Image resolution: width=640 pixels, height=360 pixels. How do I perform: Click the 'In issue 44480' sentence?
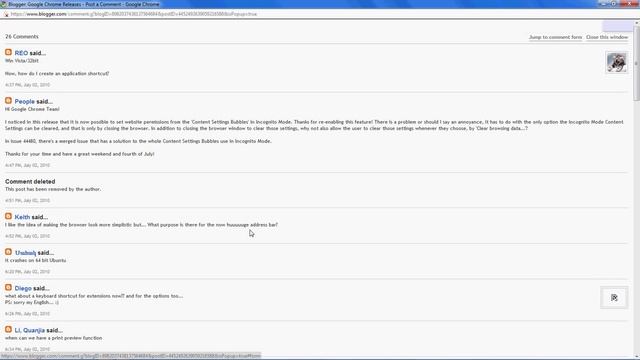pyautogui.click(x=138, y=141)
